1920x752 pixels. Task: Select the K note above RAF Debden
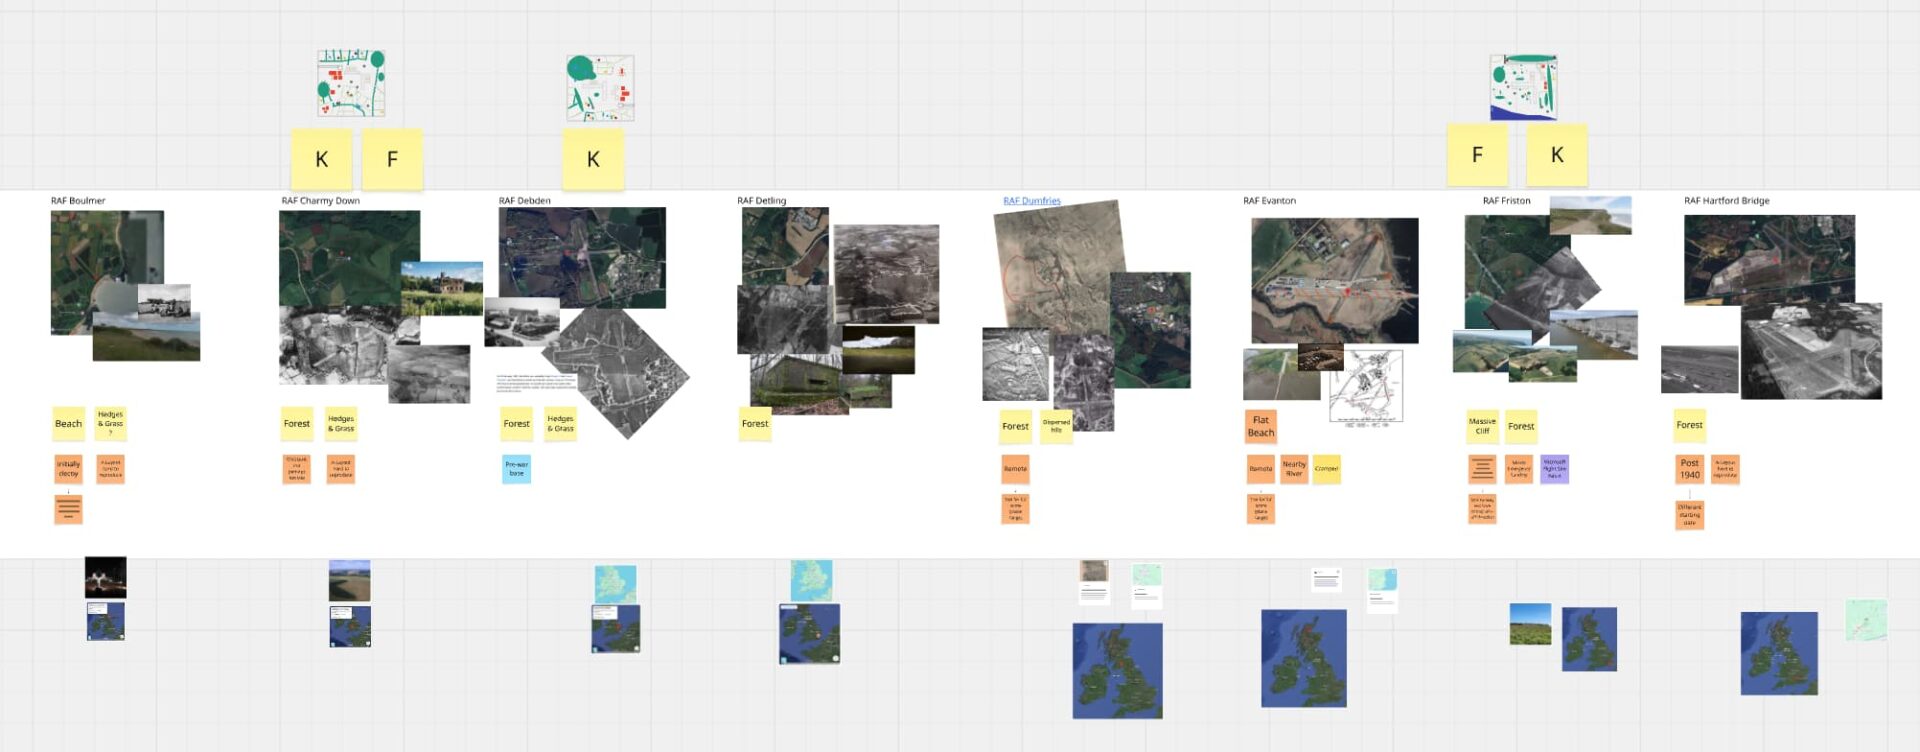pyautogui.click(x=593, y=159)
